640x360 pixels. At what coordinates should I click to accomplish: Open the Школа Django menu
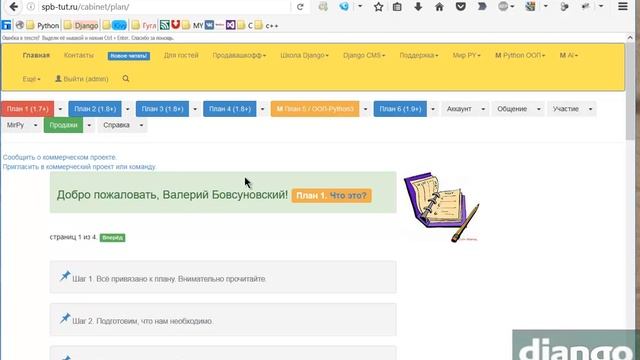pyautogui.click(x=304, y=55)
